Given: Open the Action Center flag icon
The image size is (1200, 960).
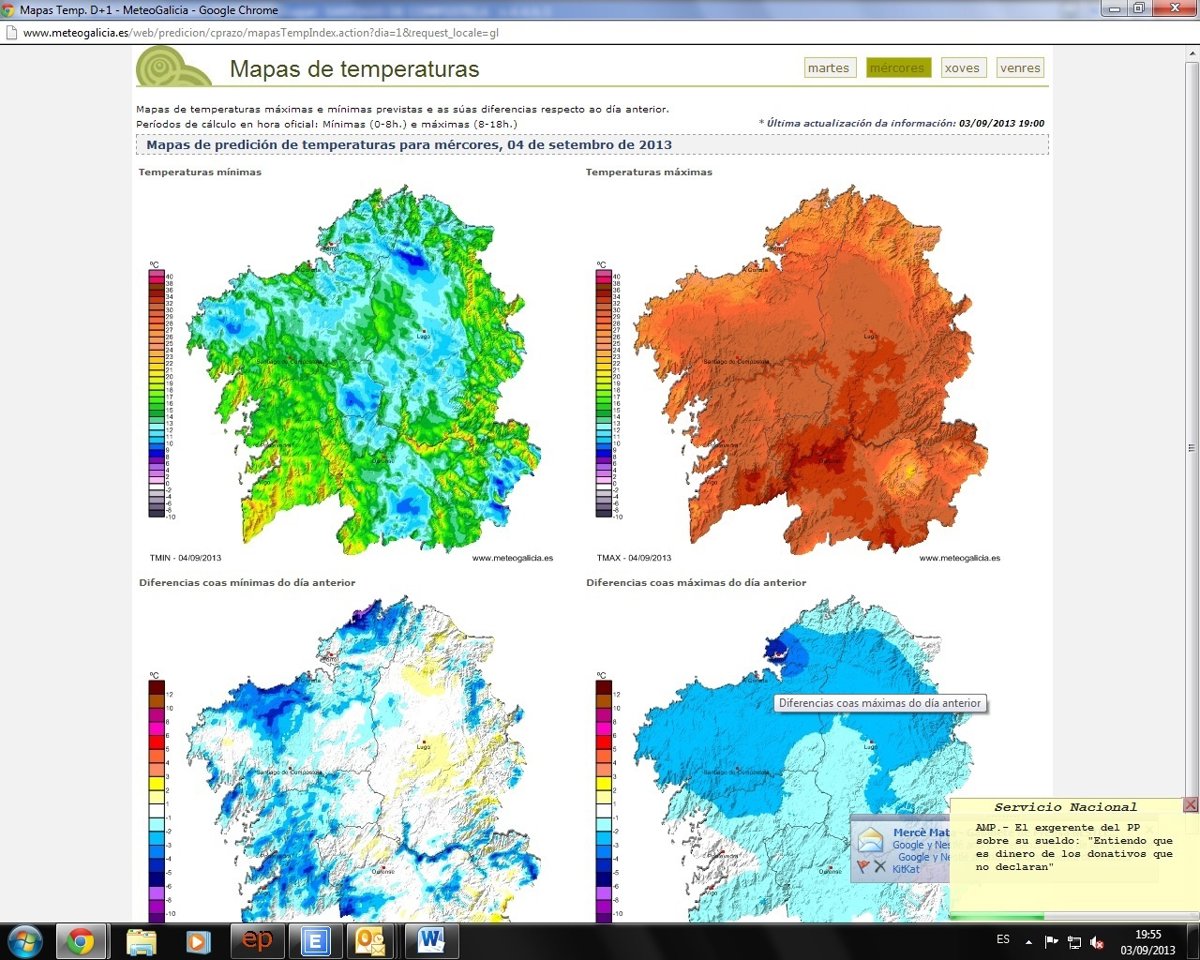Looking at the screenshot, I should [1051, 941].
